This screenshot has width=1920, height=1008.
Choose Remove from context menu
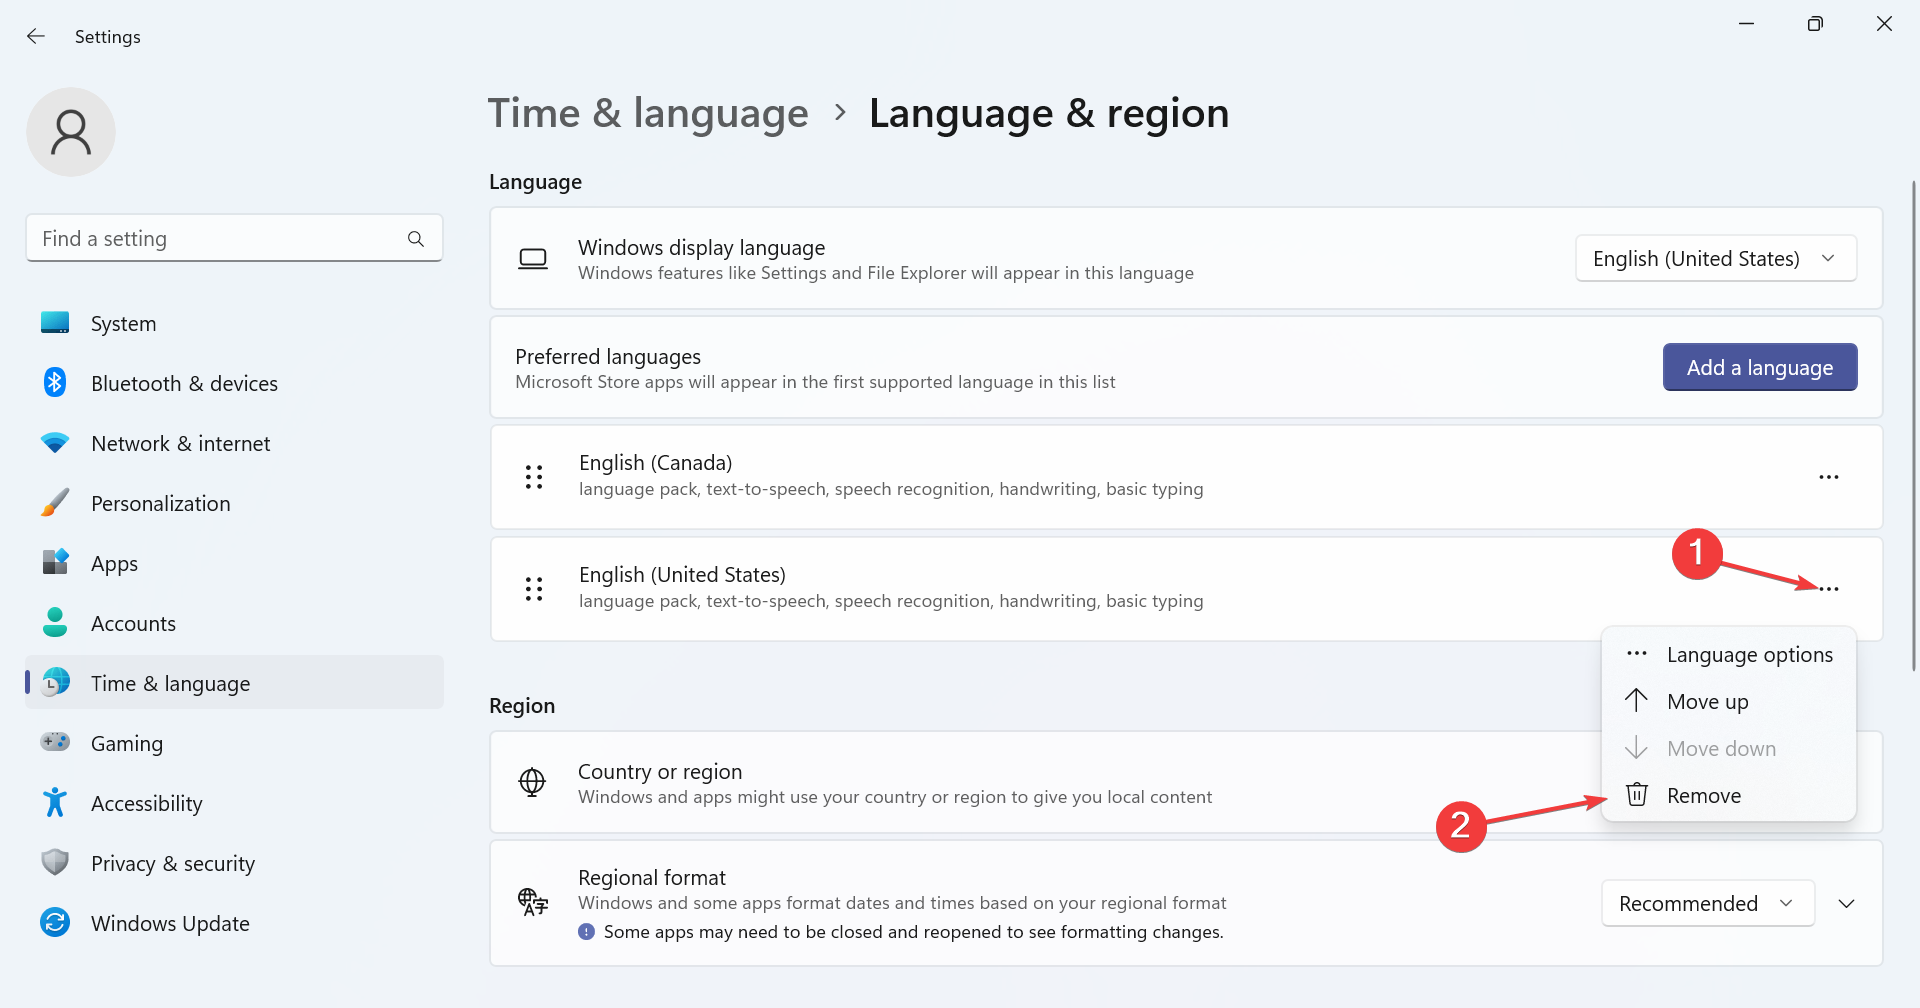(x=1729, y=795)
